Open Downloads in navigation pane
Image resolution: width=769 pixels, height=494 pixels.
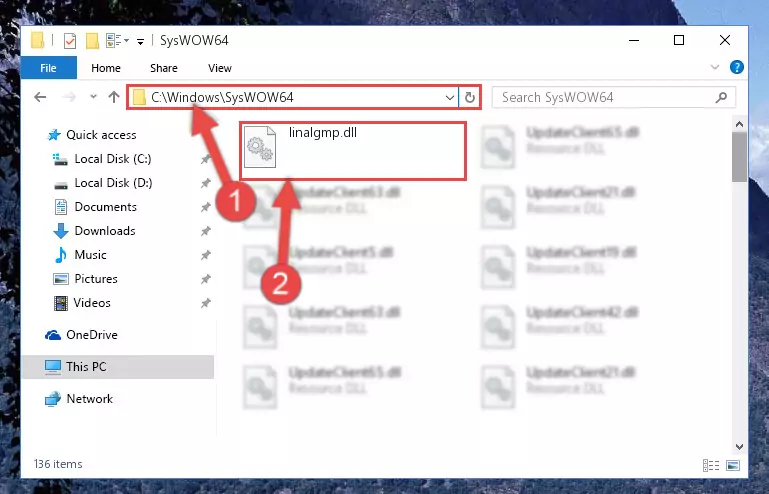pyautogui.click(x=105, y=231)
